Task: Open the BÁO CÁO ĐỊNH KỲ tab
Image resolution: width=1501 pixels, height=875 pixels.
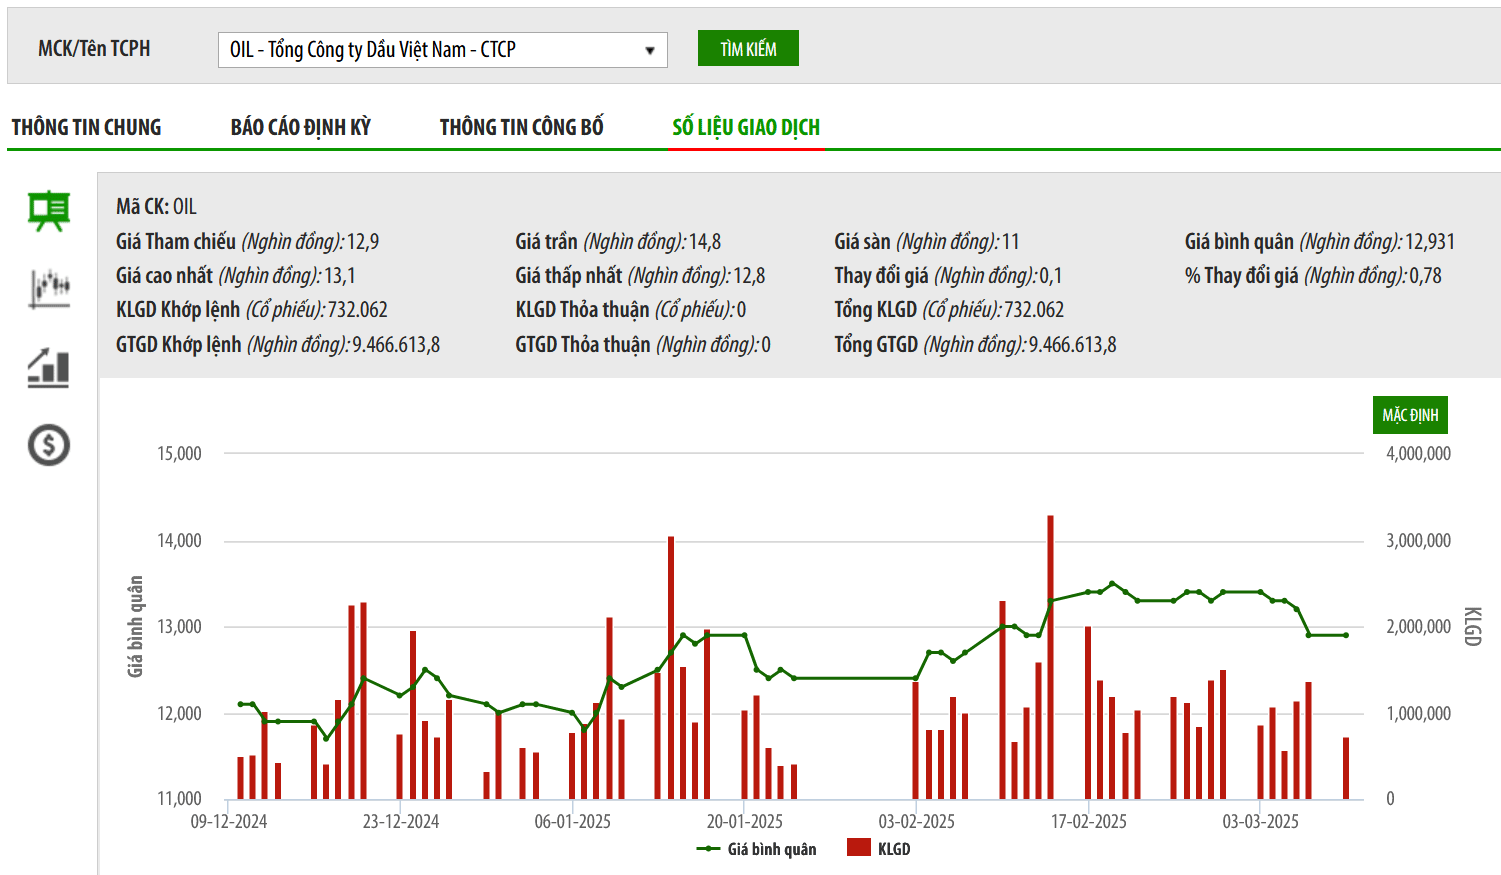Action: tap(300, 127)
